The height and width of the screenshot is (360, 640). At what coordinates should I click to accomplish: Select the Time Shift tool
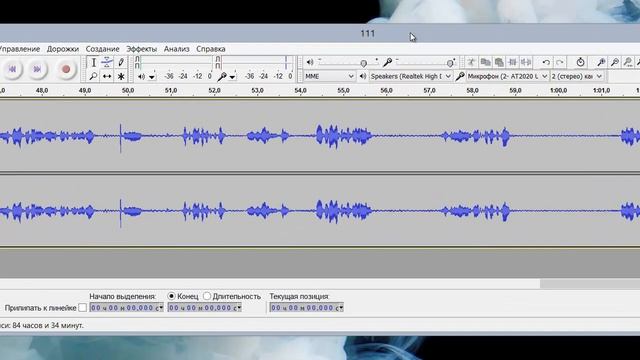point(107,76)
